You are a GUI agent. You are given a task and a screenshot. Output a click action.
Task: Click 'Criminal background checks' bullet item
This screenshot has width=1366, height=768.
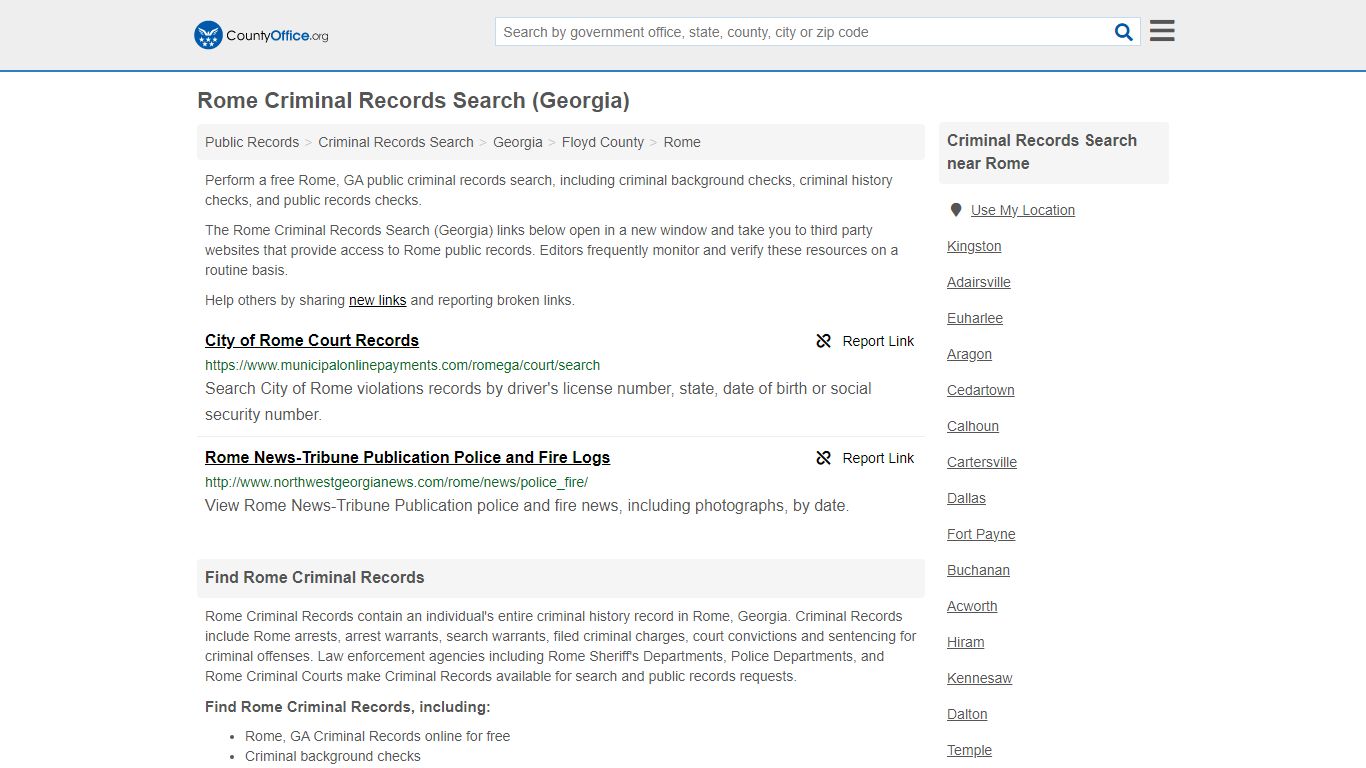pyautogui.click(x=333, y=756)
